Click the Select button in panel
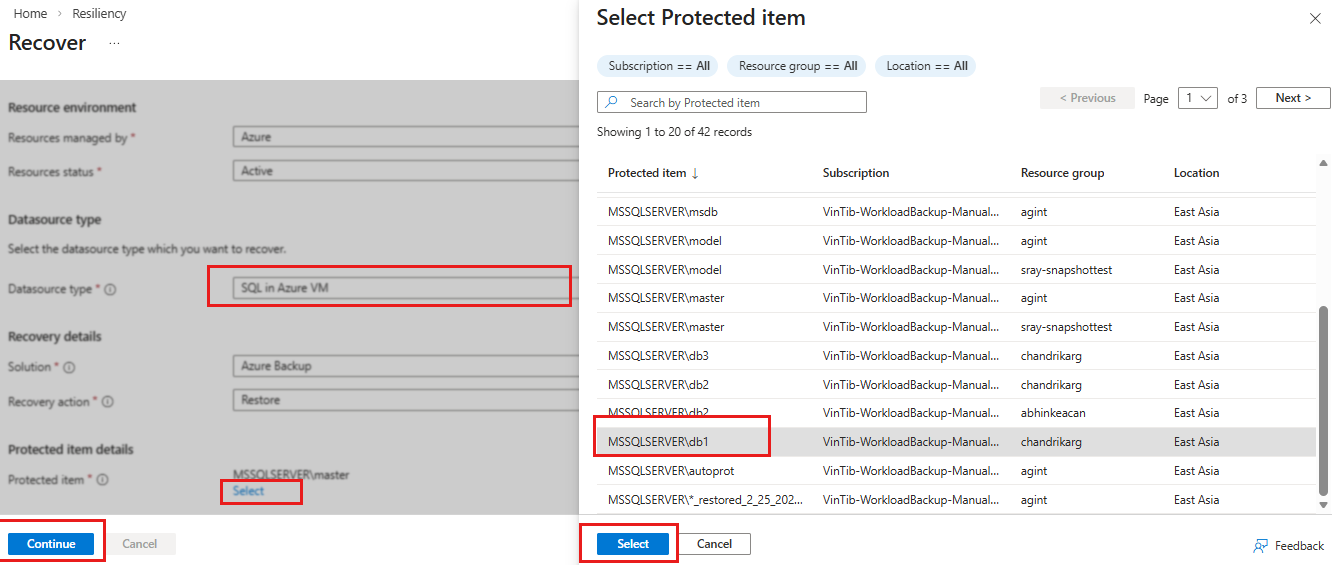Screen dimensions: 1332x565 point(633,544)
